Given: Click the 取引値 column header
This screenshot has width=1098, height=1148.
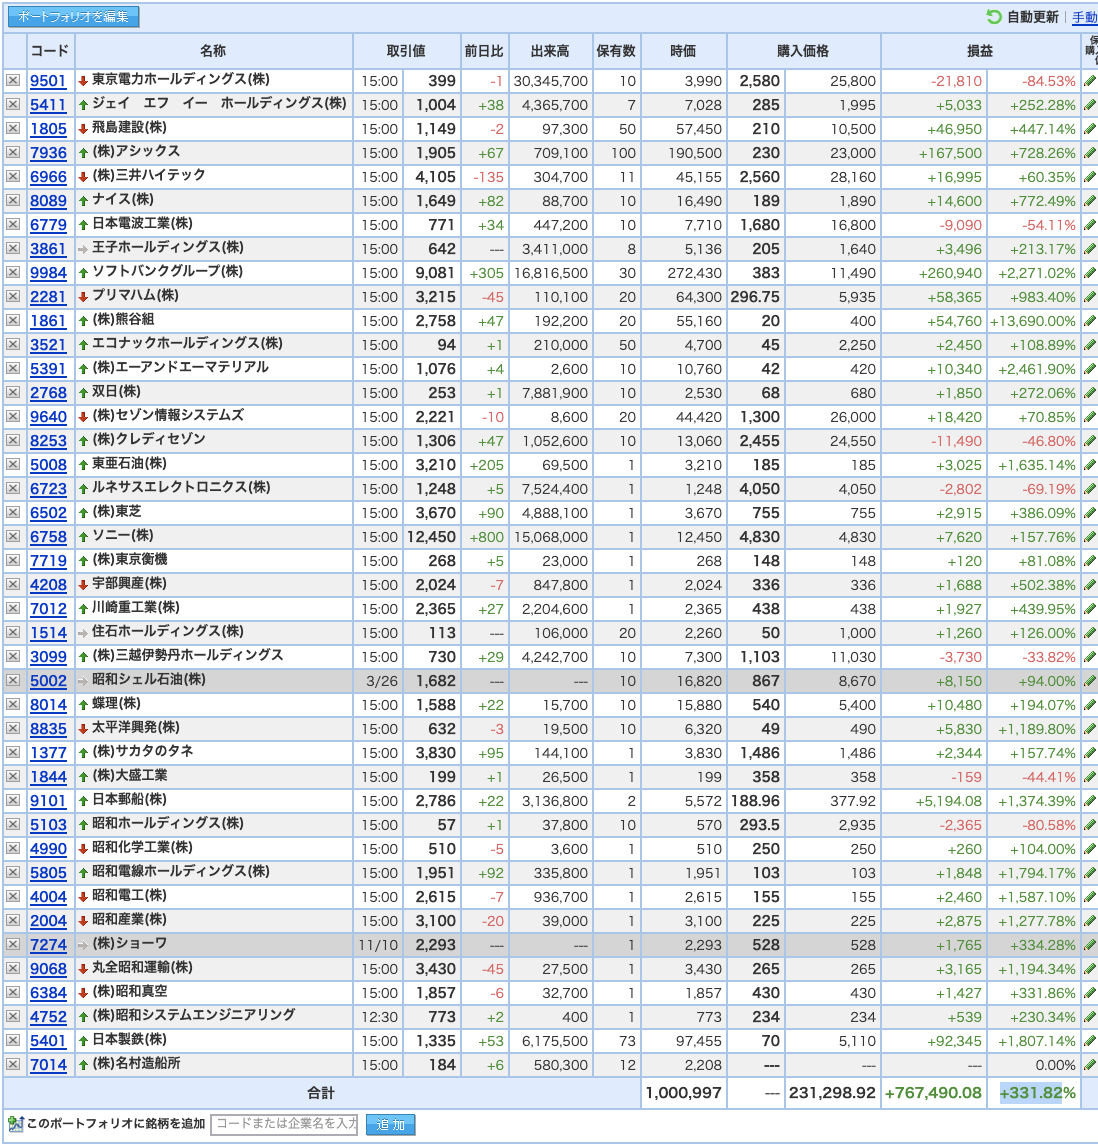Looking at the screenshot, I should [406, 51].
